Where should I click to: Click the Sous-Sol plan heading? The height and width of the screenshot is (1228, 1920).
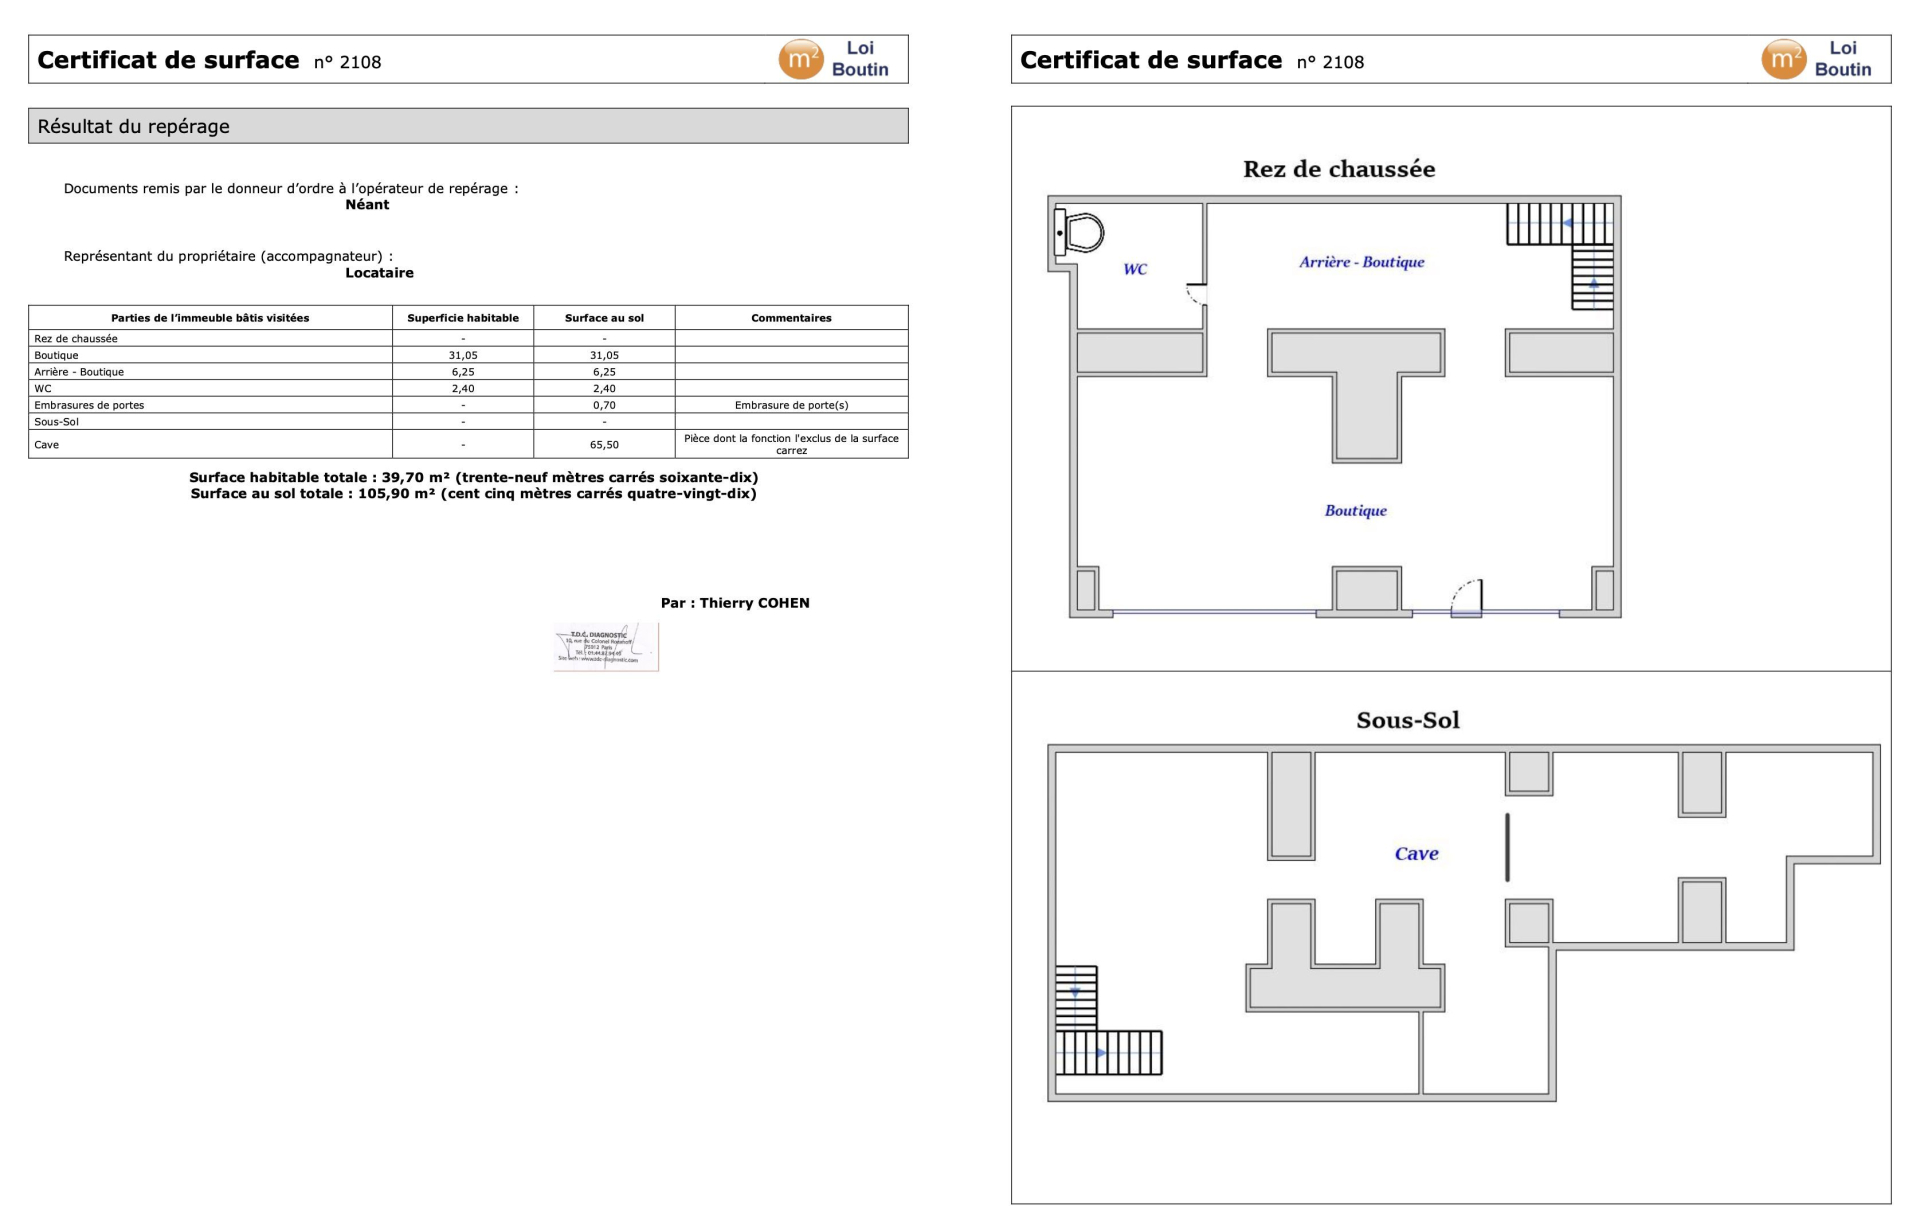pos(1407,720)
